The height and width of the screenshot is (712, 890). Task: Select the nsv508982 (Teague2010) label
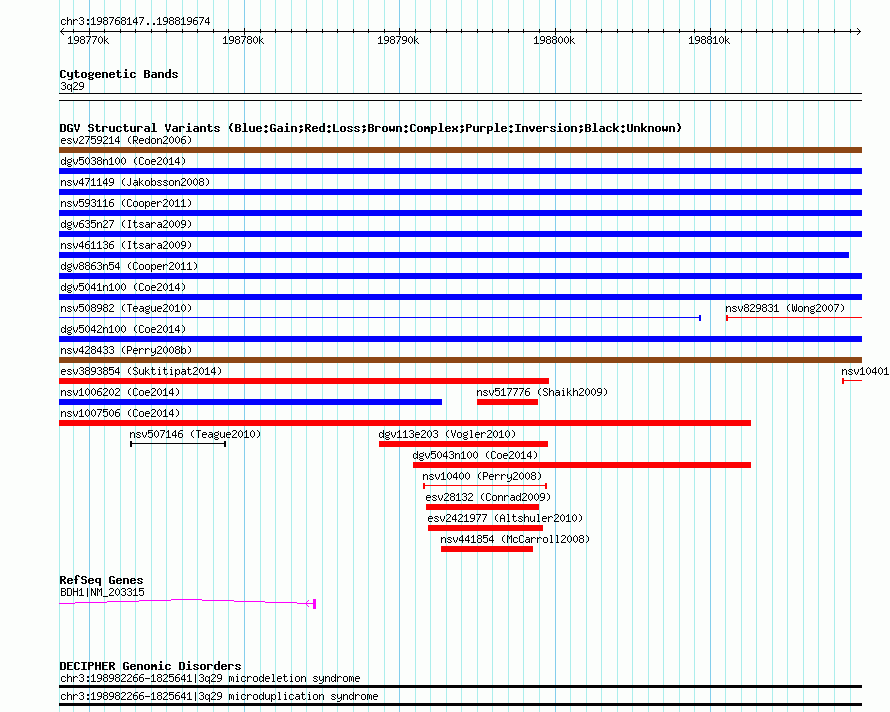coord(126,308)
